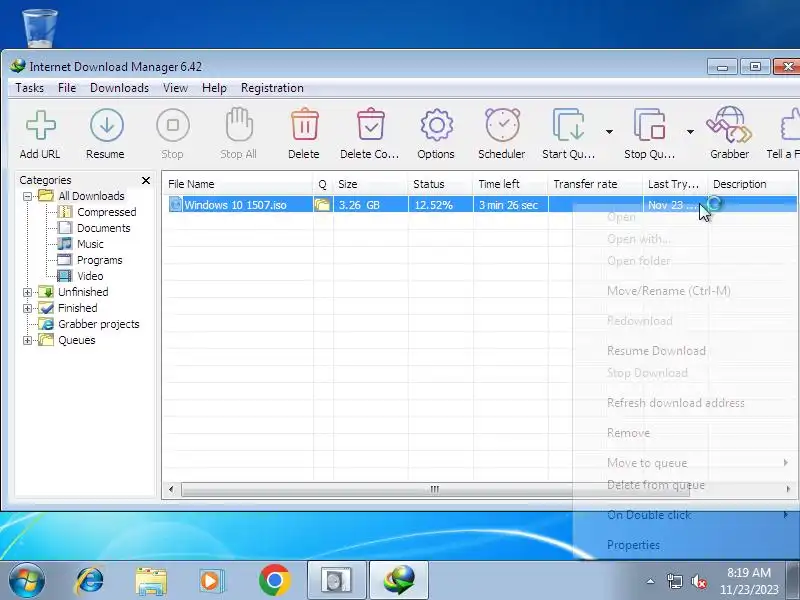Select the Documents category

(104, 228)
